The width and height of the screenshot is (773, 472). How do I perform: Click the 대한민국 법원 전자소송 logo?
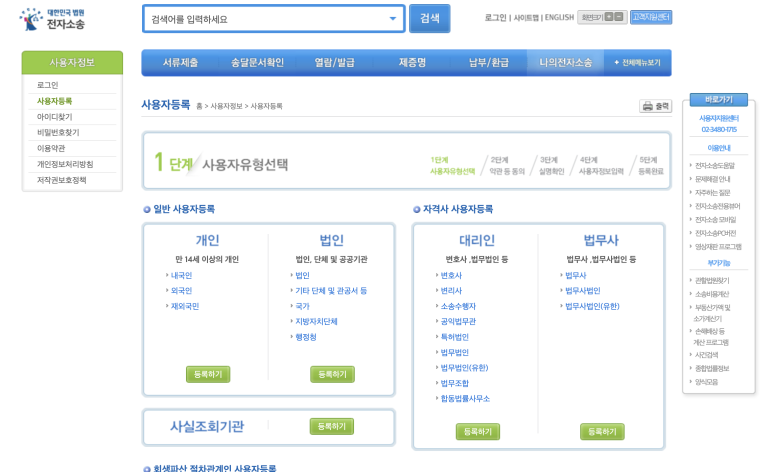(x=52, y=19)
